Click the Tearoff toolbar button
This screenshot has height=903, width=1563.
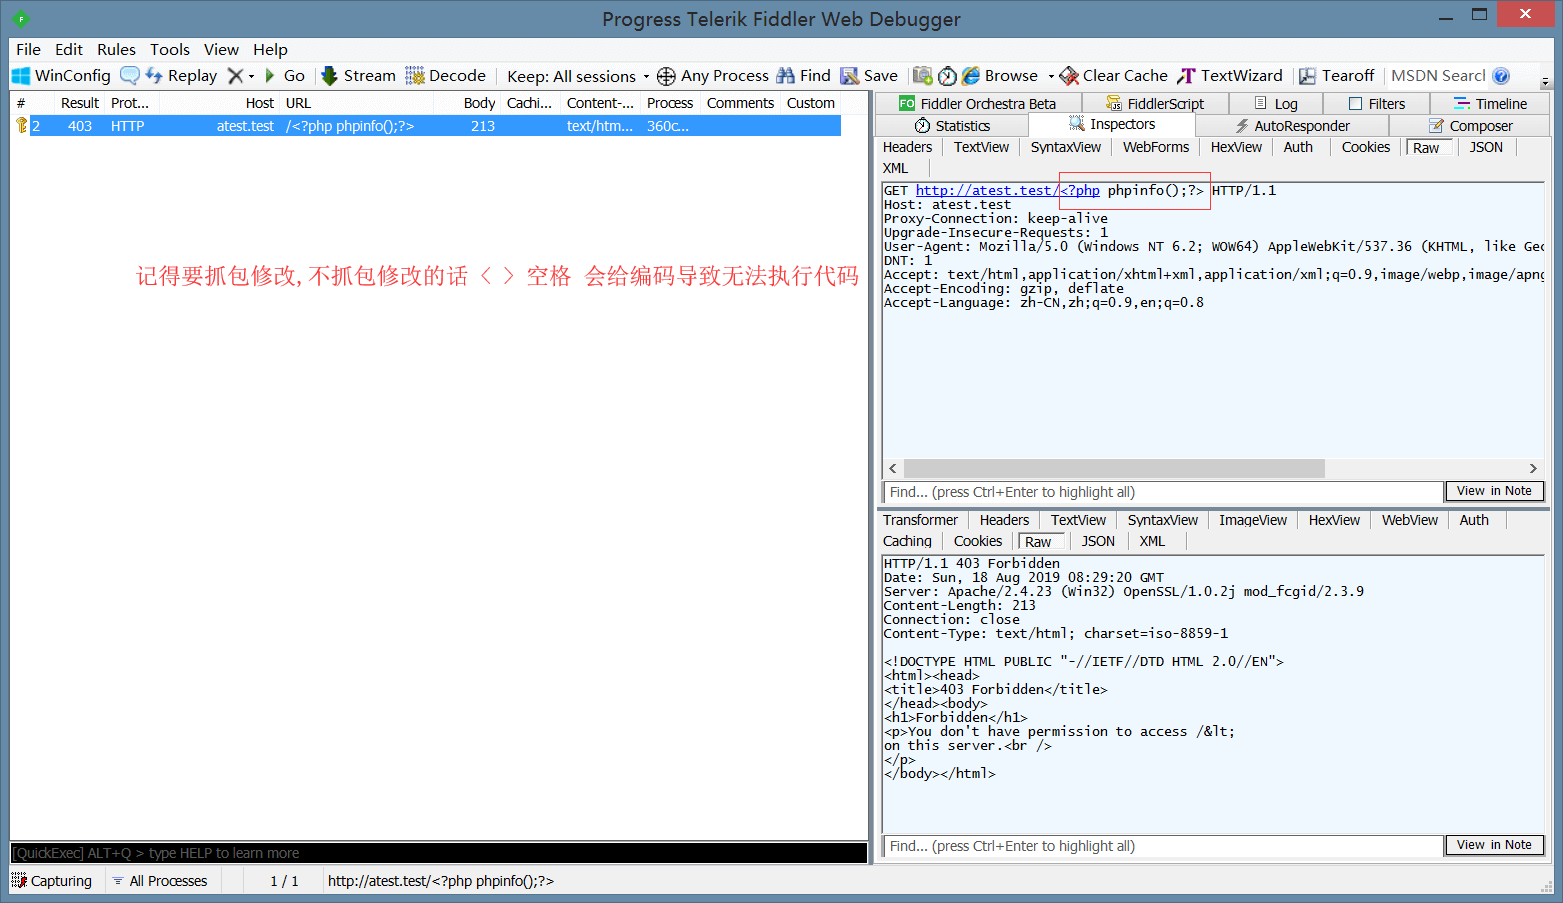(x=1336, y=76)
